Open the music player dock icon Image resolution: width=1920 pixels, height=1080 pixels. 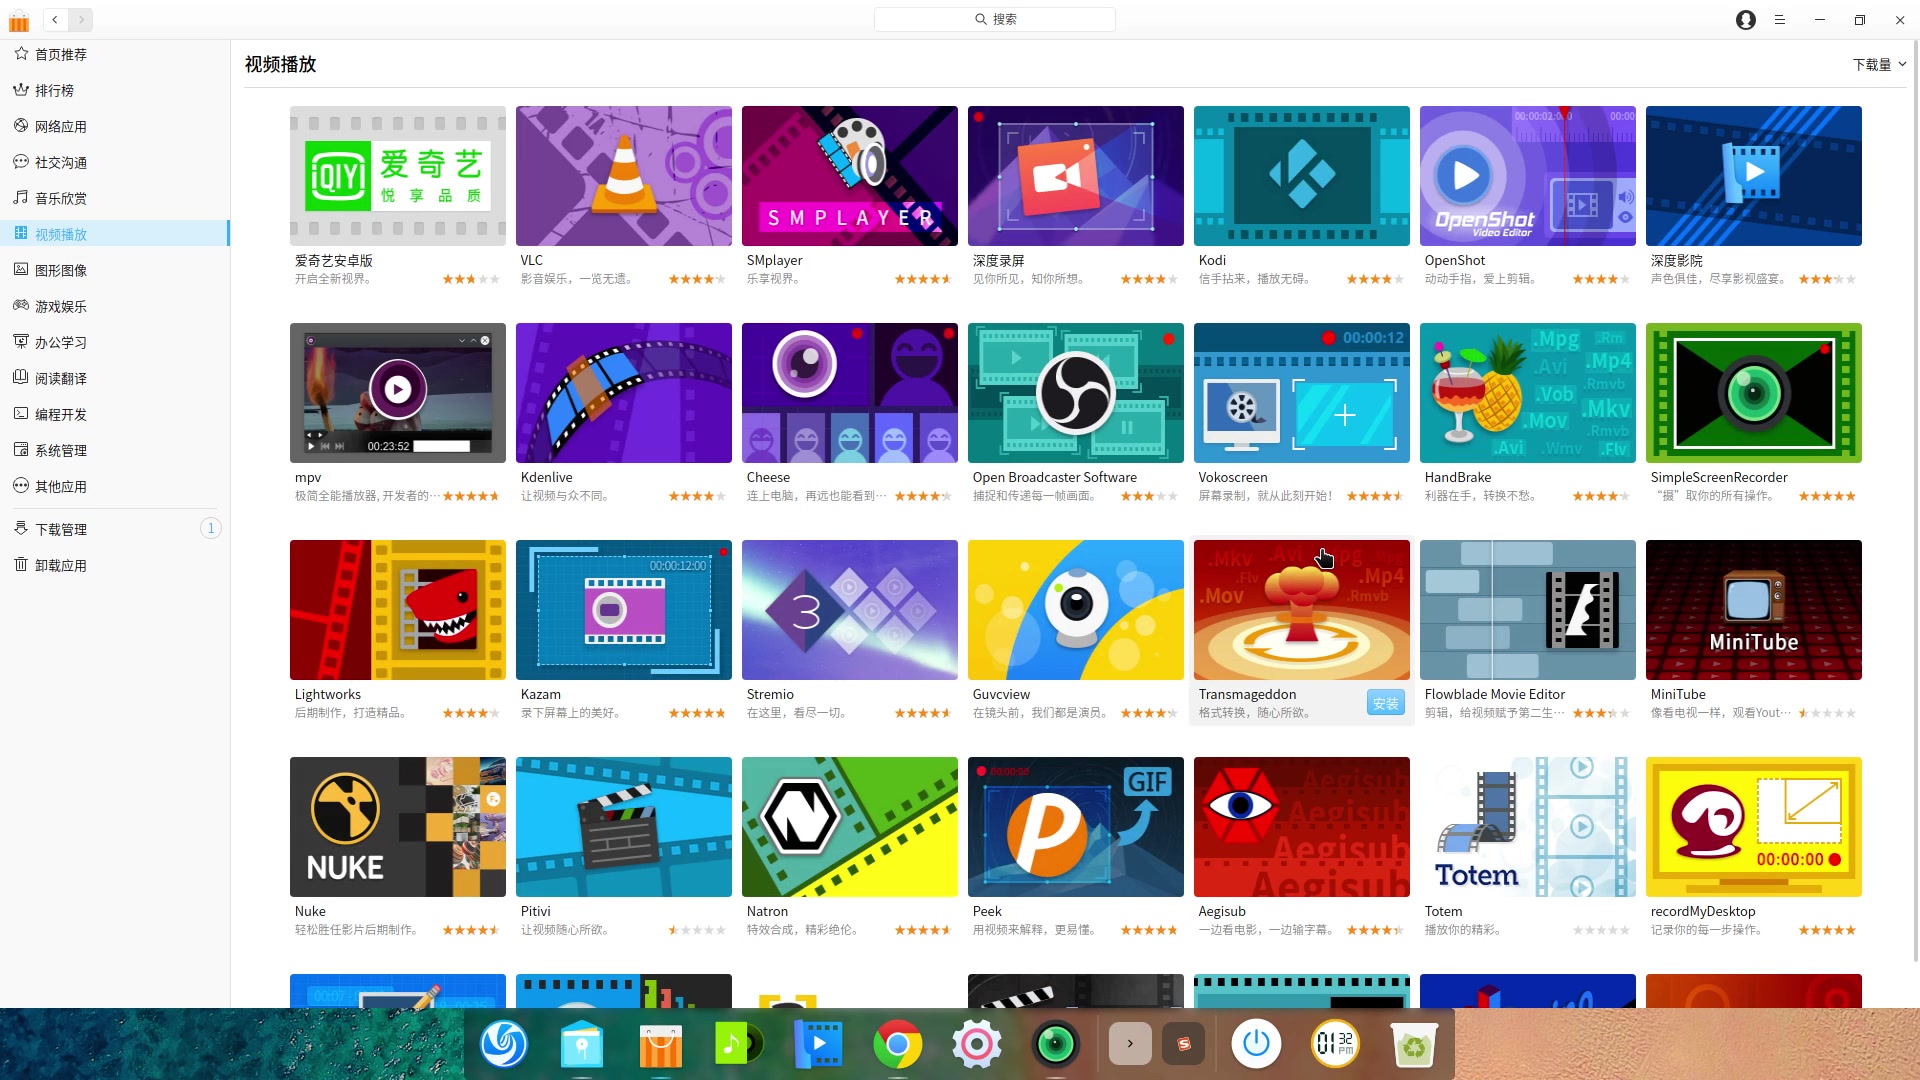click(739, 1044)
